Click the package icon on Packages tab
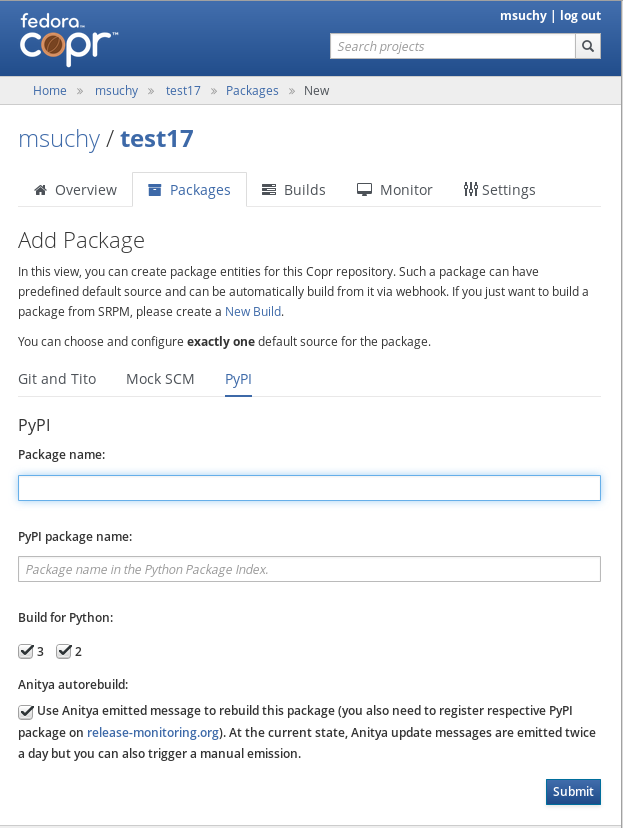This screenshot has height=828, width=623. [x=155, y=189]
